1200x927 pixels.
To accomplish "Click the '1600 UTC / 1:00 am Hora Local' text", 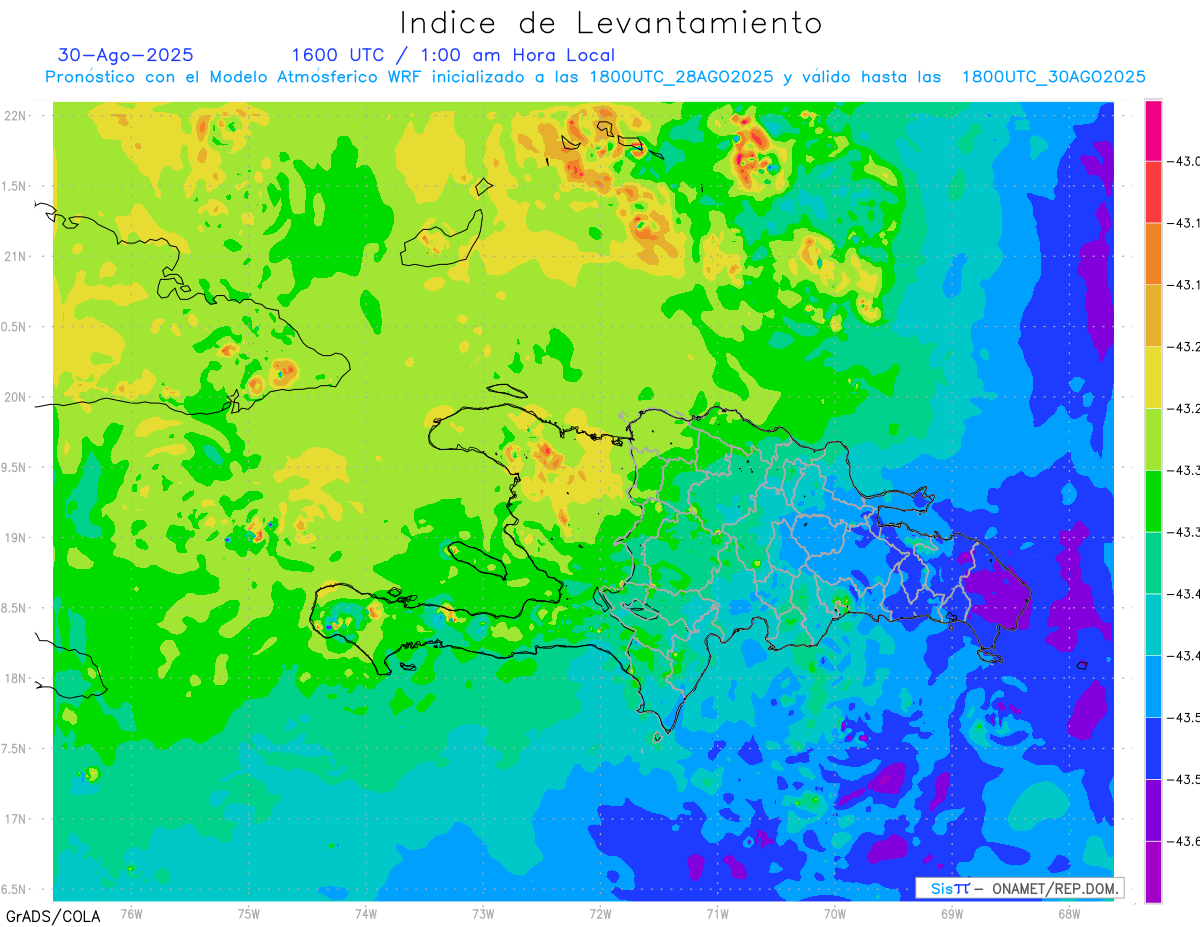I will [x=453, y=55].
